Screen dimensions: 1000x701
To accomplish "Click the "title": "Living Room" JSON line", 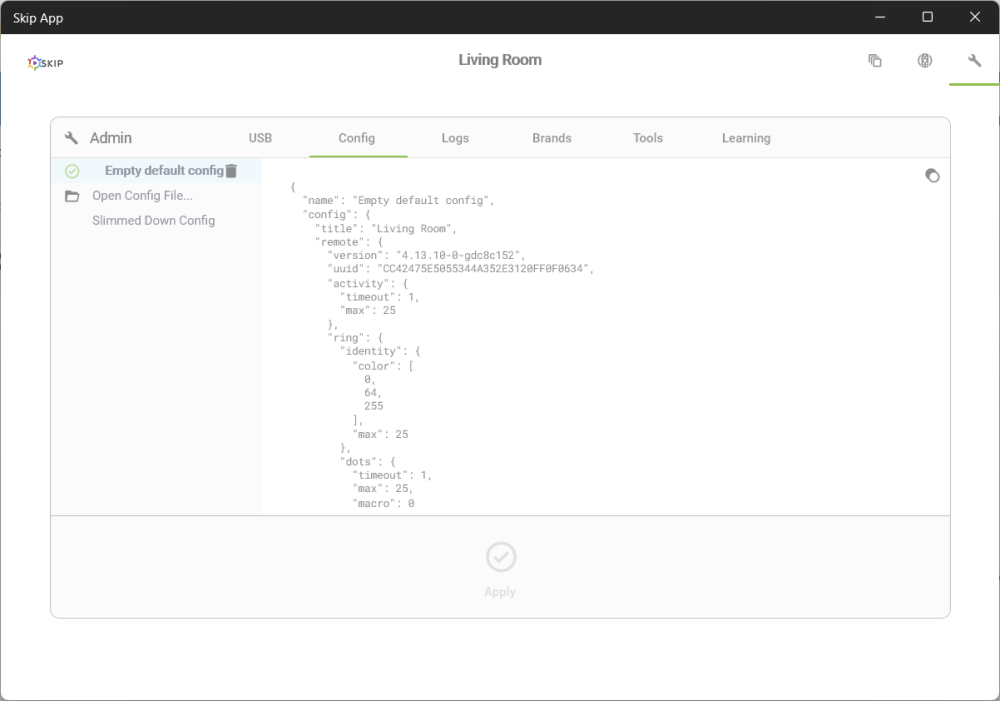I will click(386, 228).
